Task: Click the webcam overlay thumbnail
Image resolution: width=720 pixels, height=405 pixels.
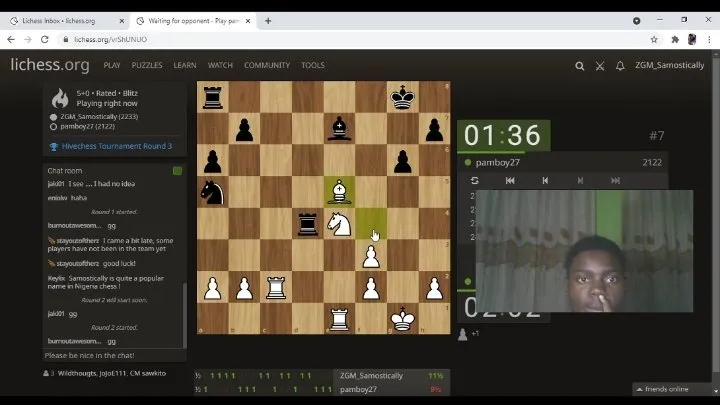Action: coord(584,251)
